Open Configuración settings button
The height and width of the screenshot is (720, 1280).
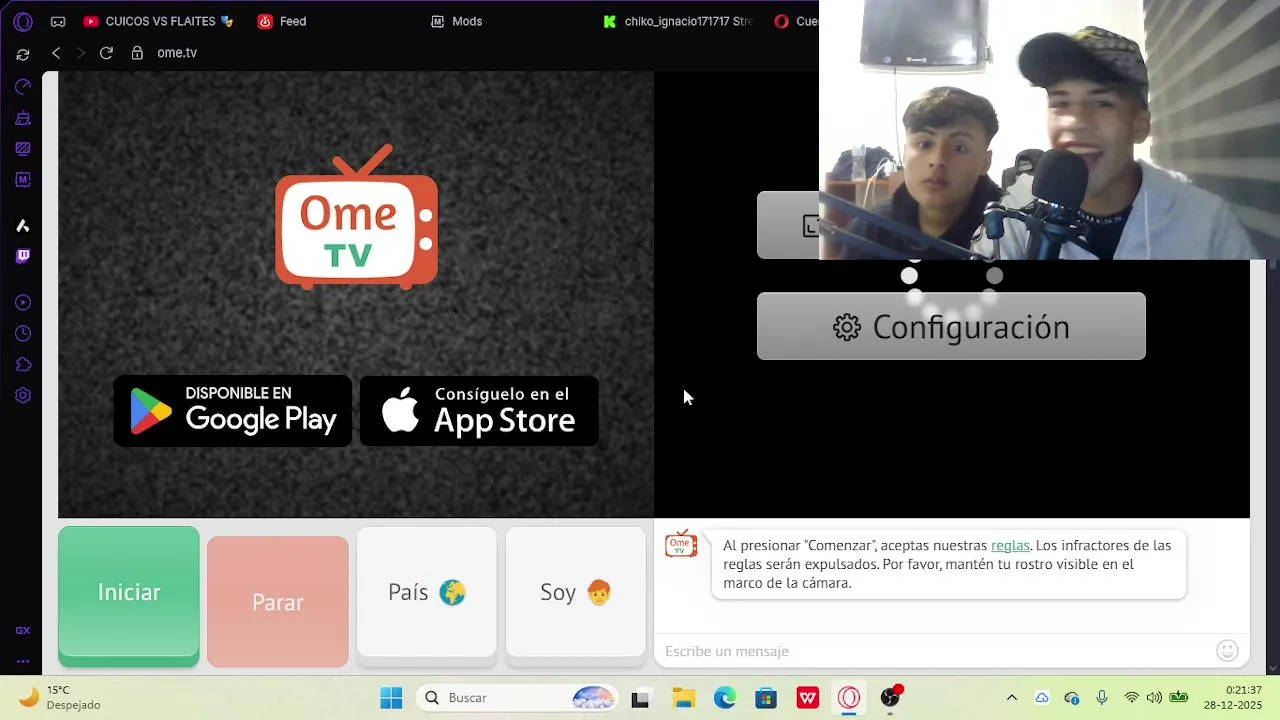(951, 326)
